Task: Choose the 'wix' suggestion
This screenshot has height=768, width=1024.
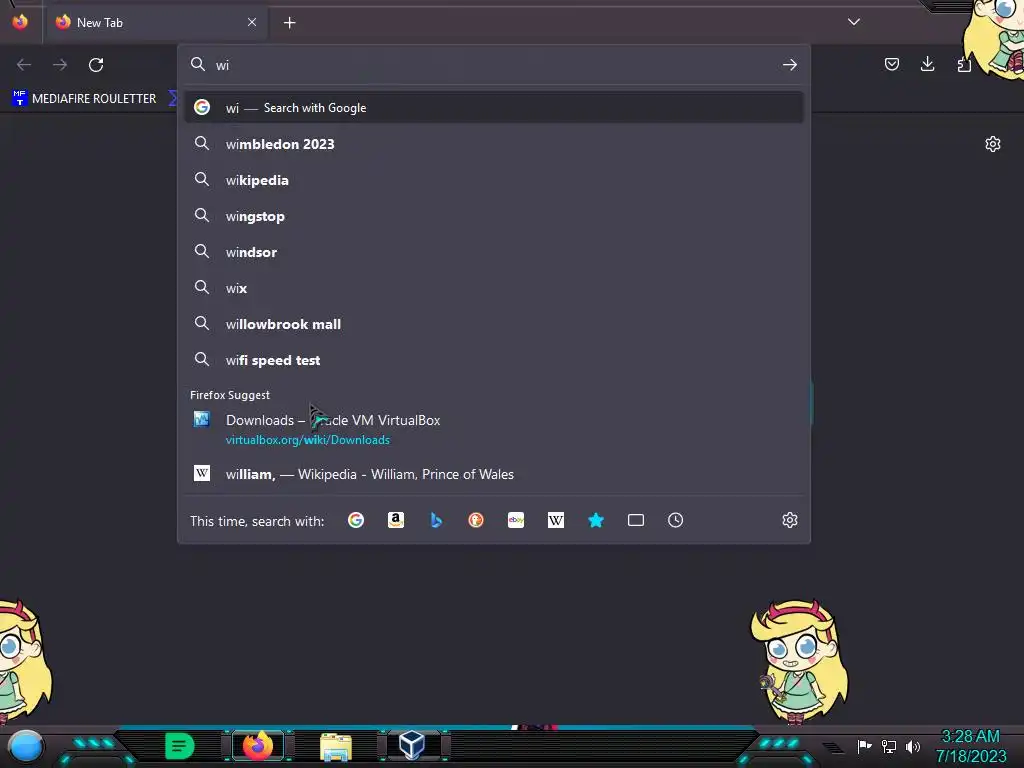Action: coord(494,287)
